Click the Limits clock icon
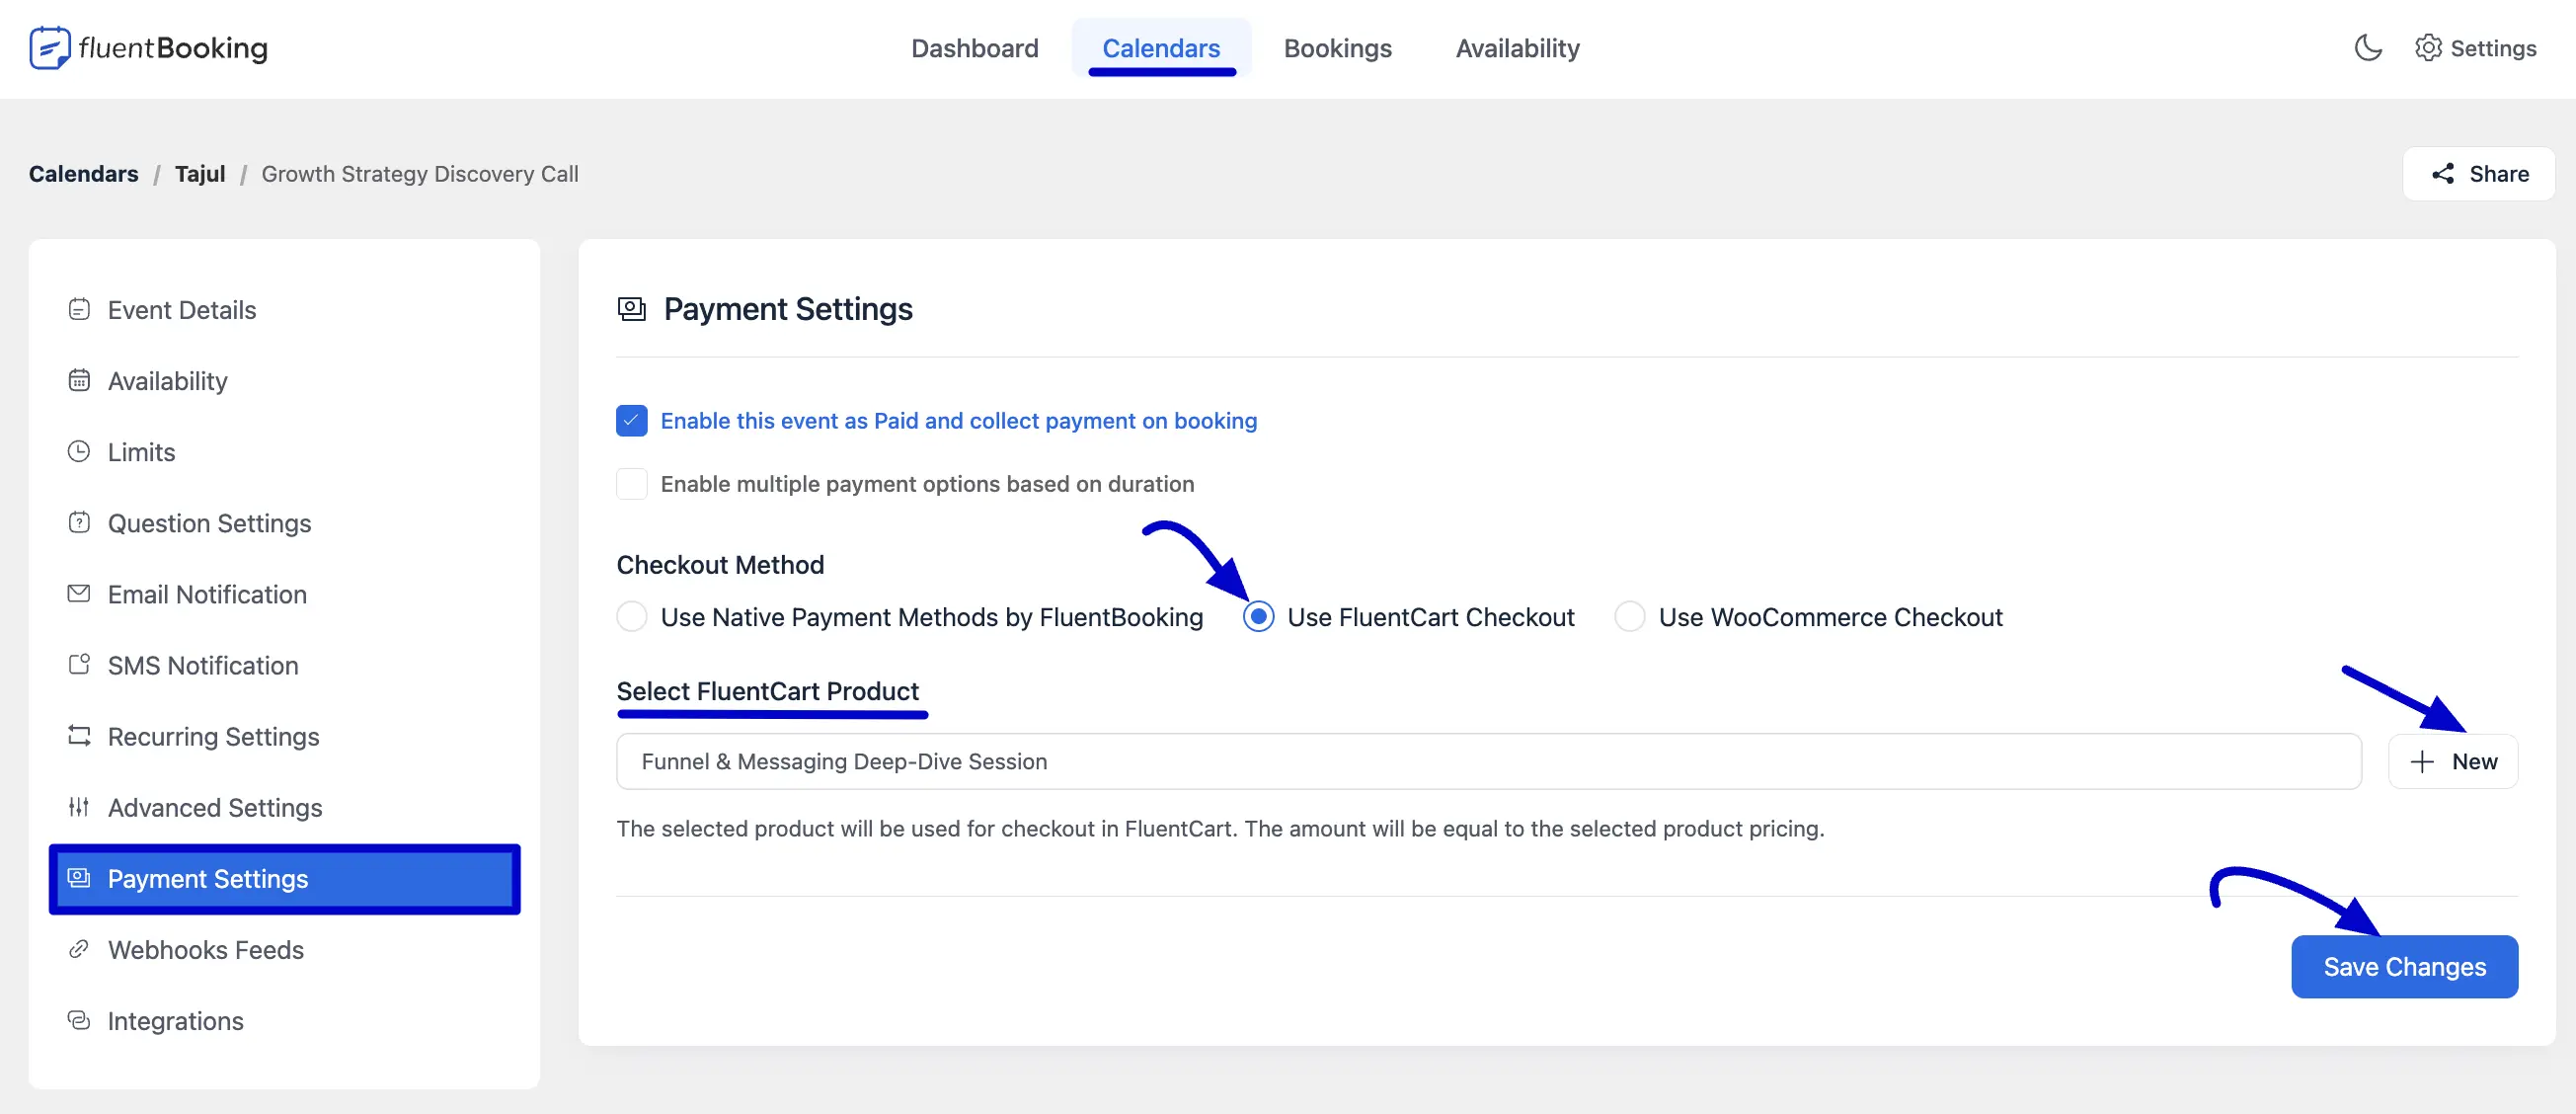The image size is (2576, 1114). point(79,452)
